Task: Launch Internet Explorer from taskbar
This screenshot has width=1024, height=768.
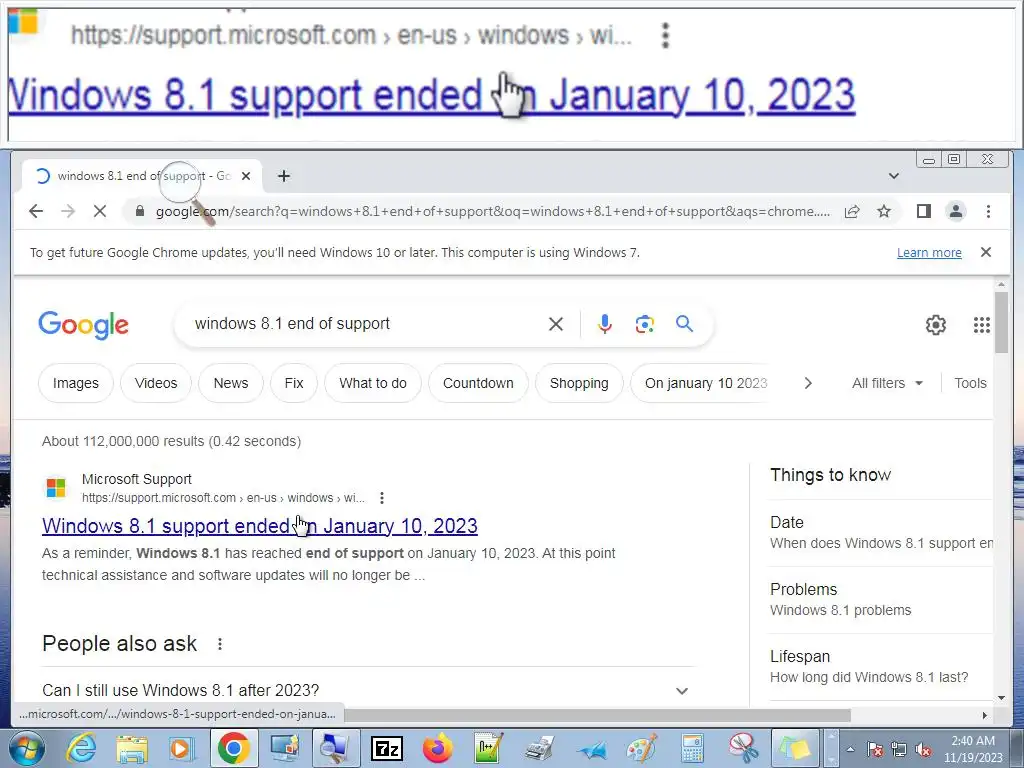Action: (x=82, y=748)
